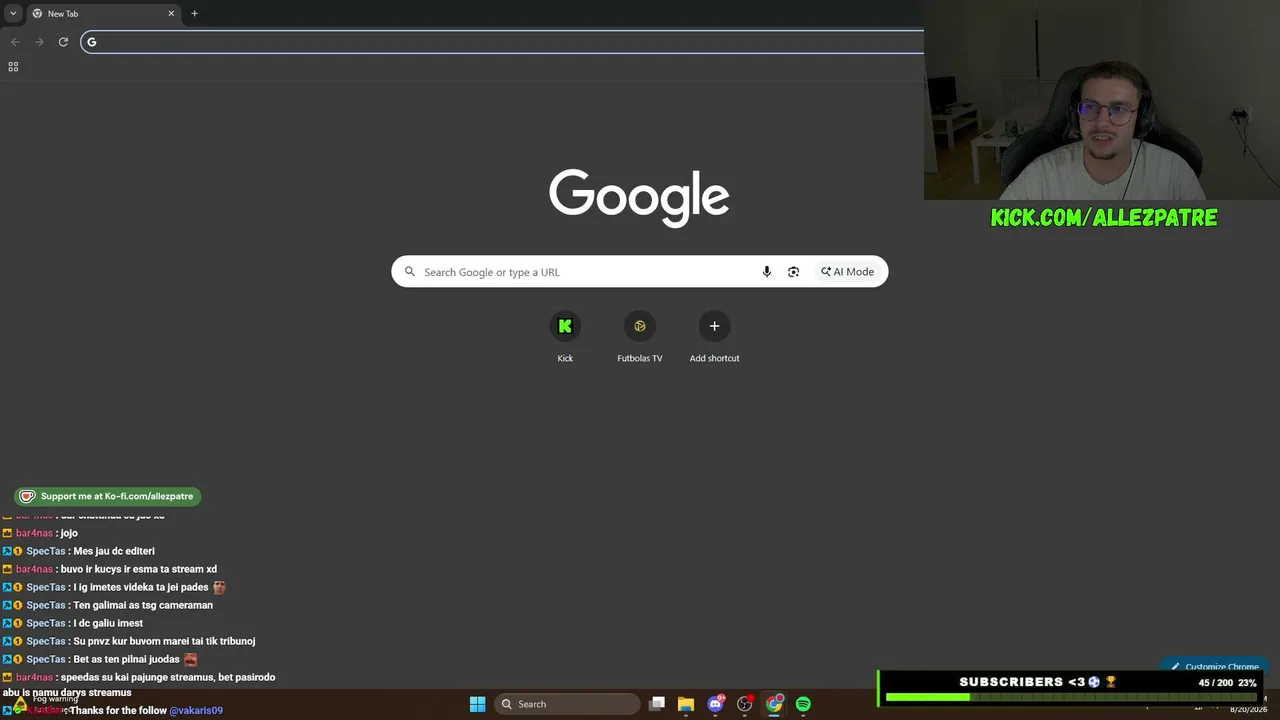The height and width of the screenshot is (720, 1280).
Task: Click the chat message 'Ten galimai as tsg cameraman'
Action: coord(143,605)
